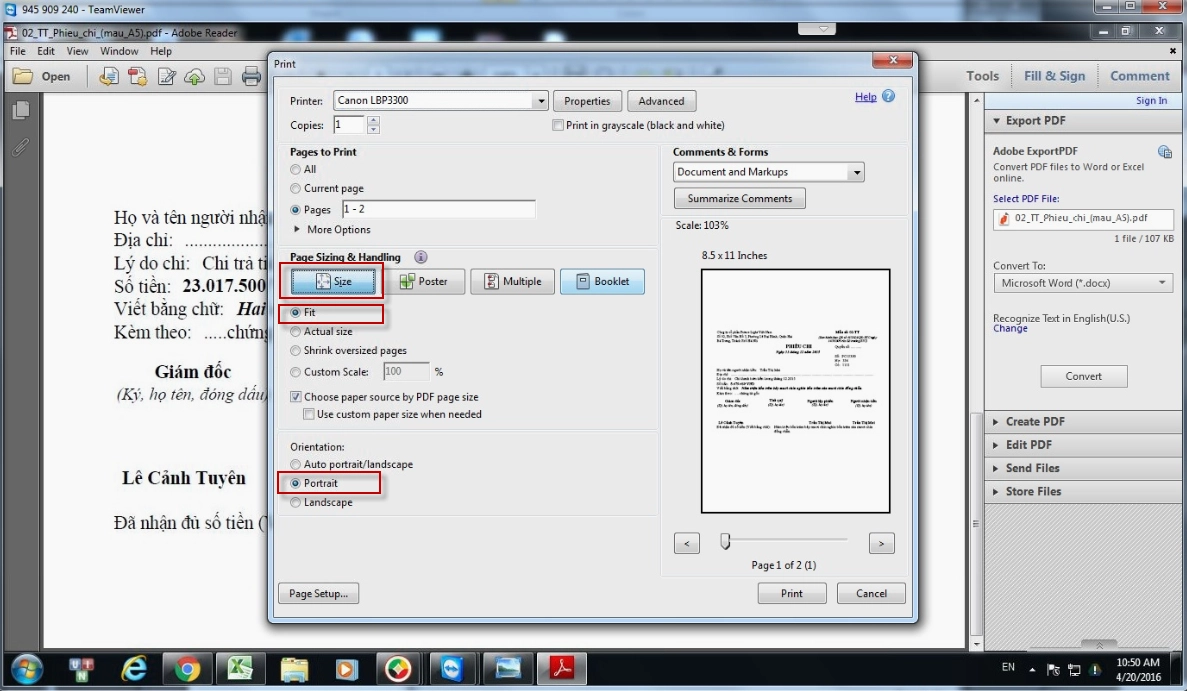This screenshot has height=691, width=1187.
Task: Select the Landscape orientation option
Action: coord(296,503)
